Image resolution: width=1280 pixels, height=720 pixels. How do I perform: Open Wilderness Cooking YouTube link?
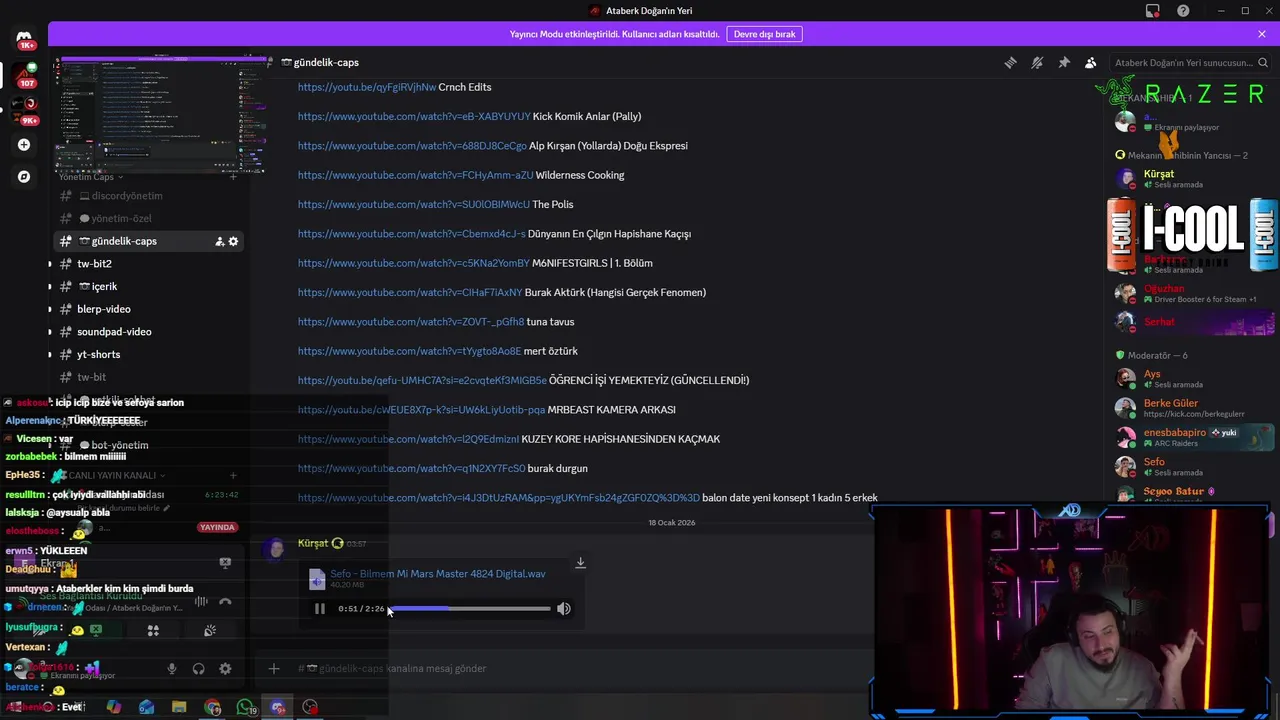click(x=415, y=175)
